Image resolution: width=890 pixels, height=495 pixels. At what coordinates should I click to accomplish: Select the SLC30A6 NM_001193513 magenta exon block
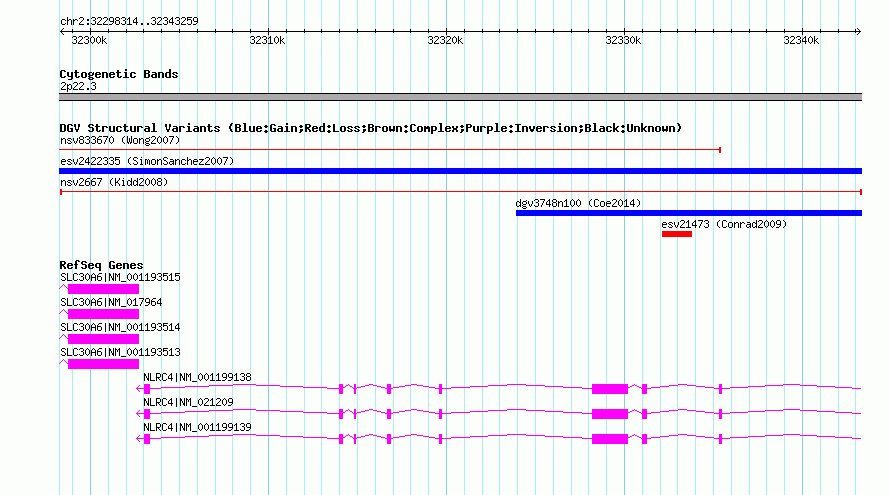pos(103,364)
